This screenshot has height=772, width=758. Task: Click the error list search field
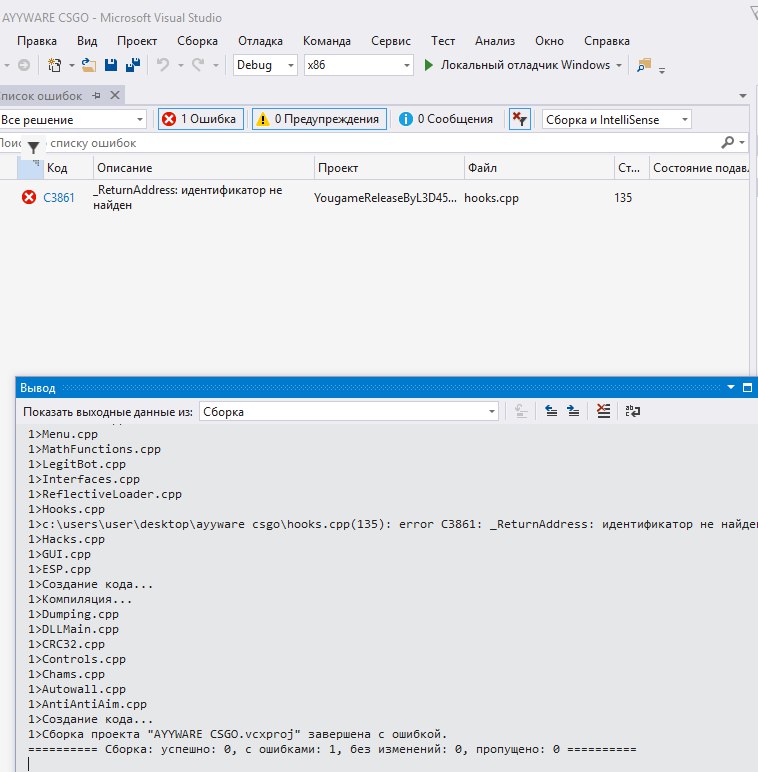pyautogui.click(x=370, y=143)
